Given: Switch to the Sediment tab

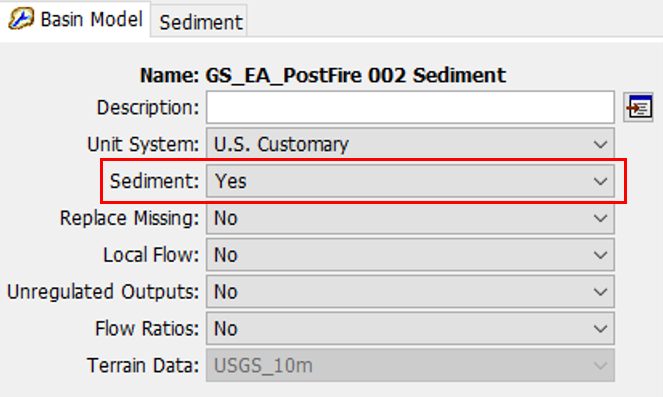Looking at the screenshot, I should (x=200, y=22).
